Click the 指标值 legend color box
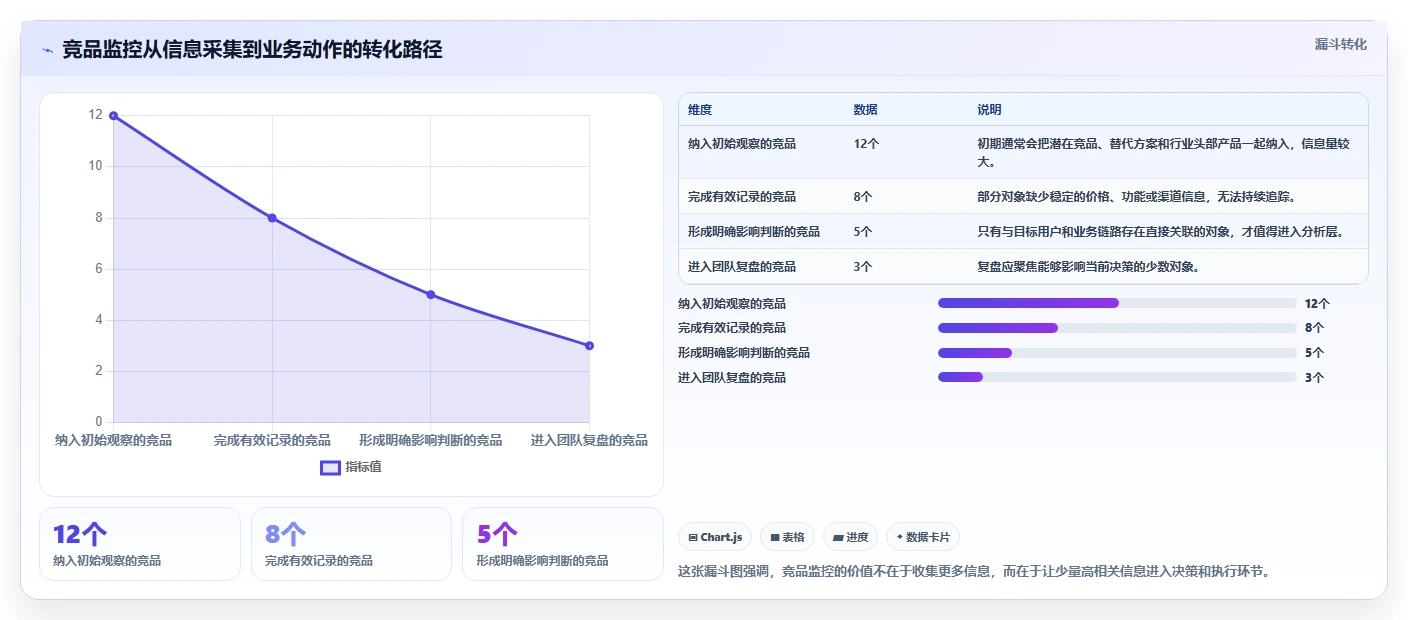This screenshot has width=1408, height=620. pos(330,467)
